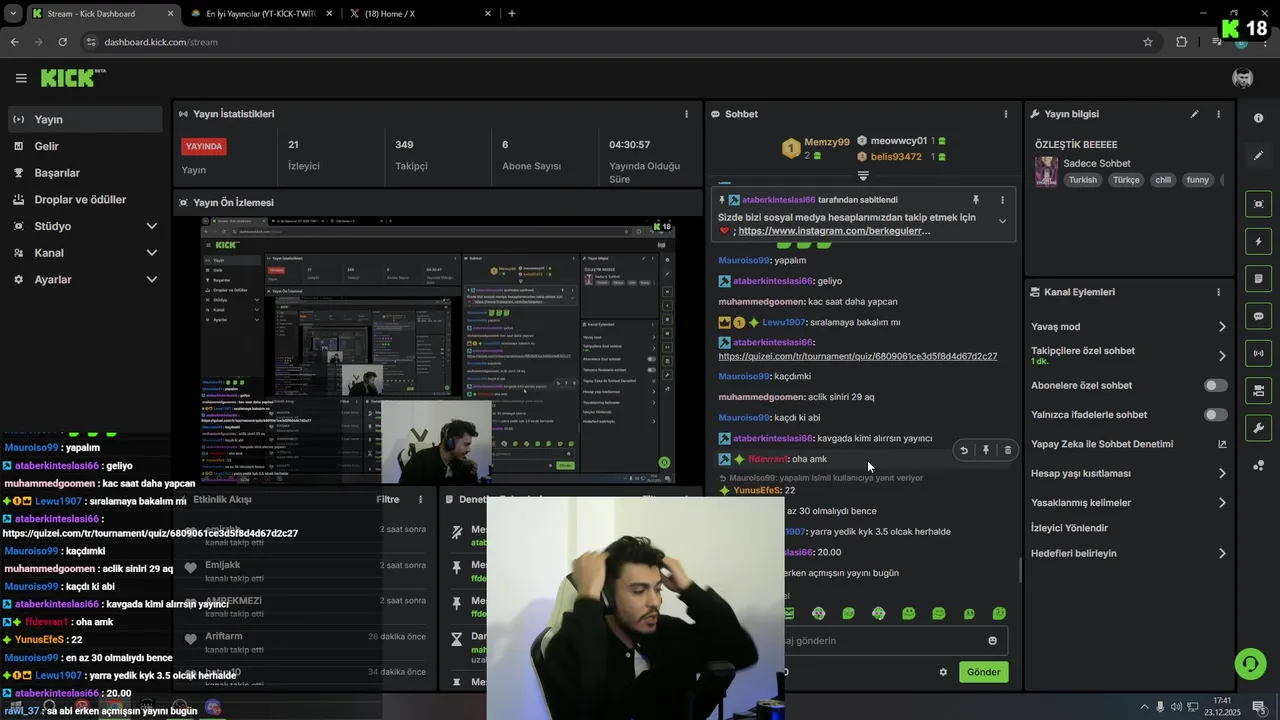Open the three-dot menu of Yayın İstatistikleri panel

(686, 114)
